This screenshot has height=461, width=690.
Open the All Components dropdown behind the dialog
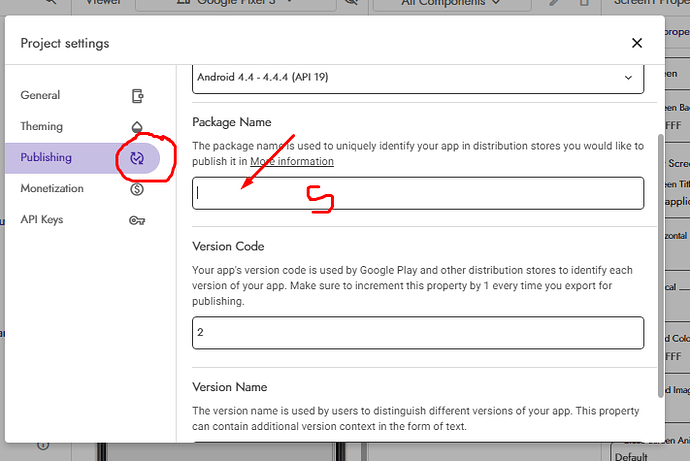(451, 3)
